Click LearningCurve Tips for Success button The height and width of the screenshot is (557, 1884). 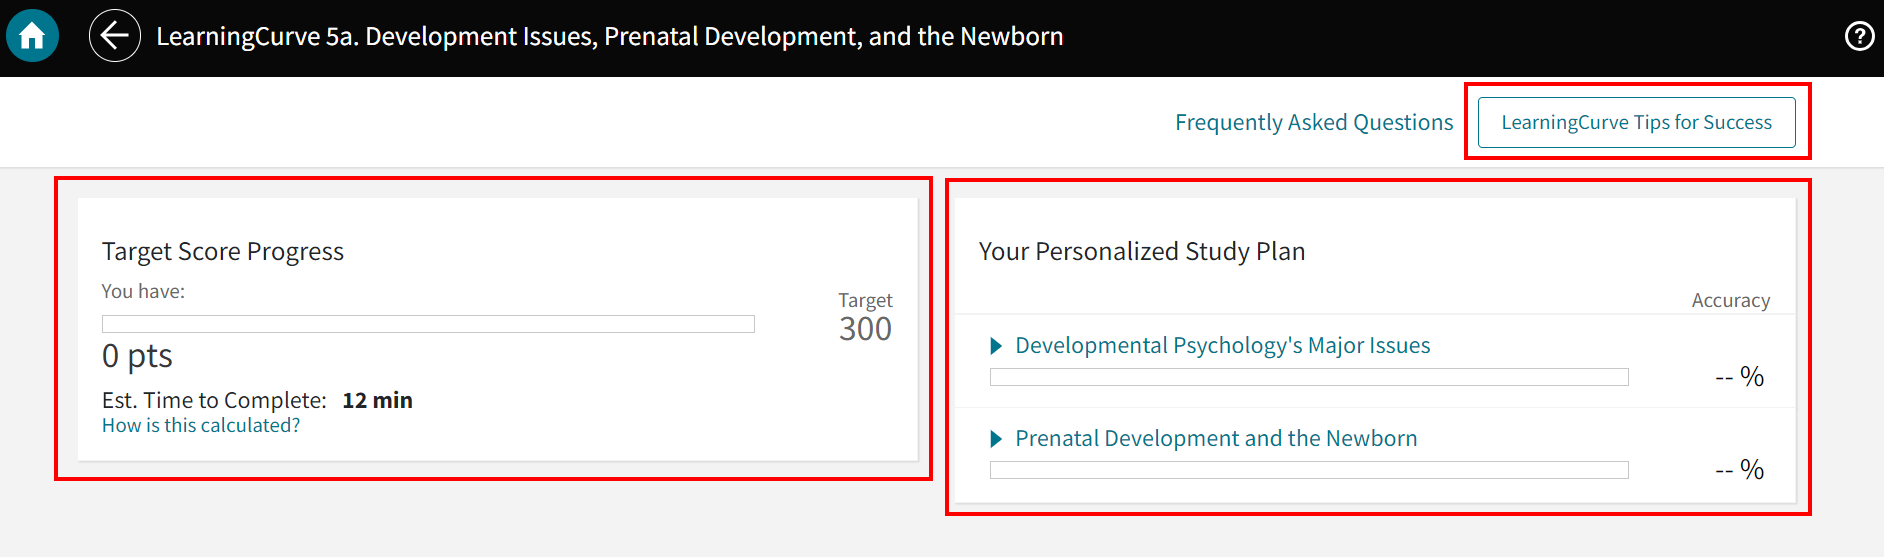pyautogui.click(x=1636, y=122)
